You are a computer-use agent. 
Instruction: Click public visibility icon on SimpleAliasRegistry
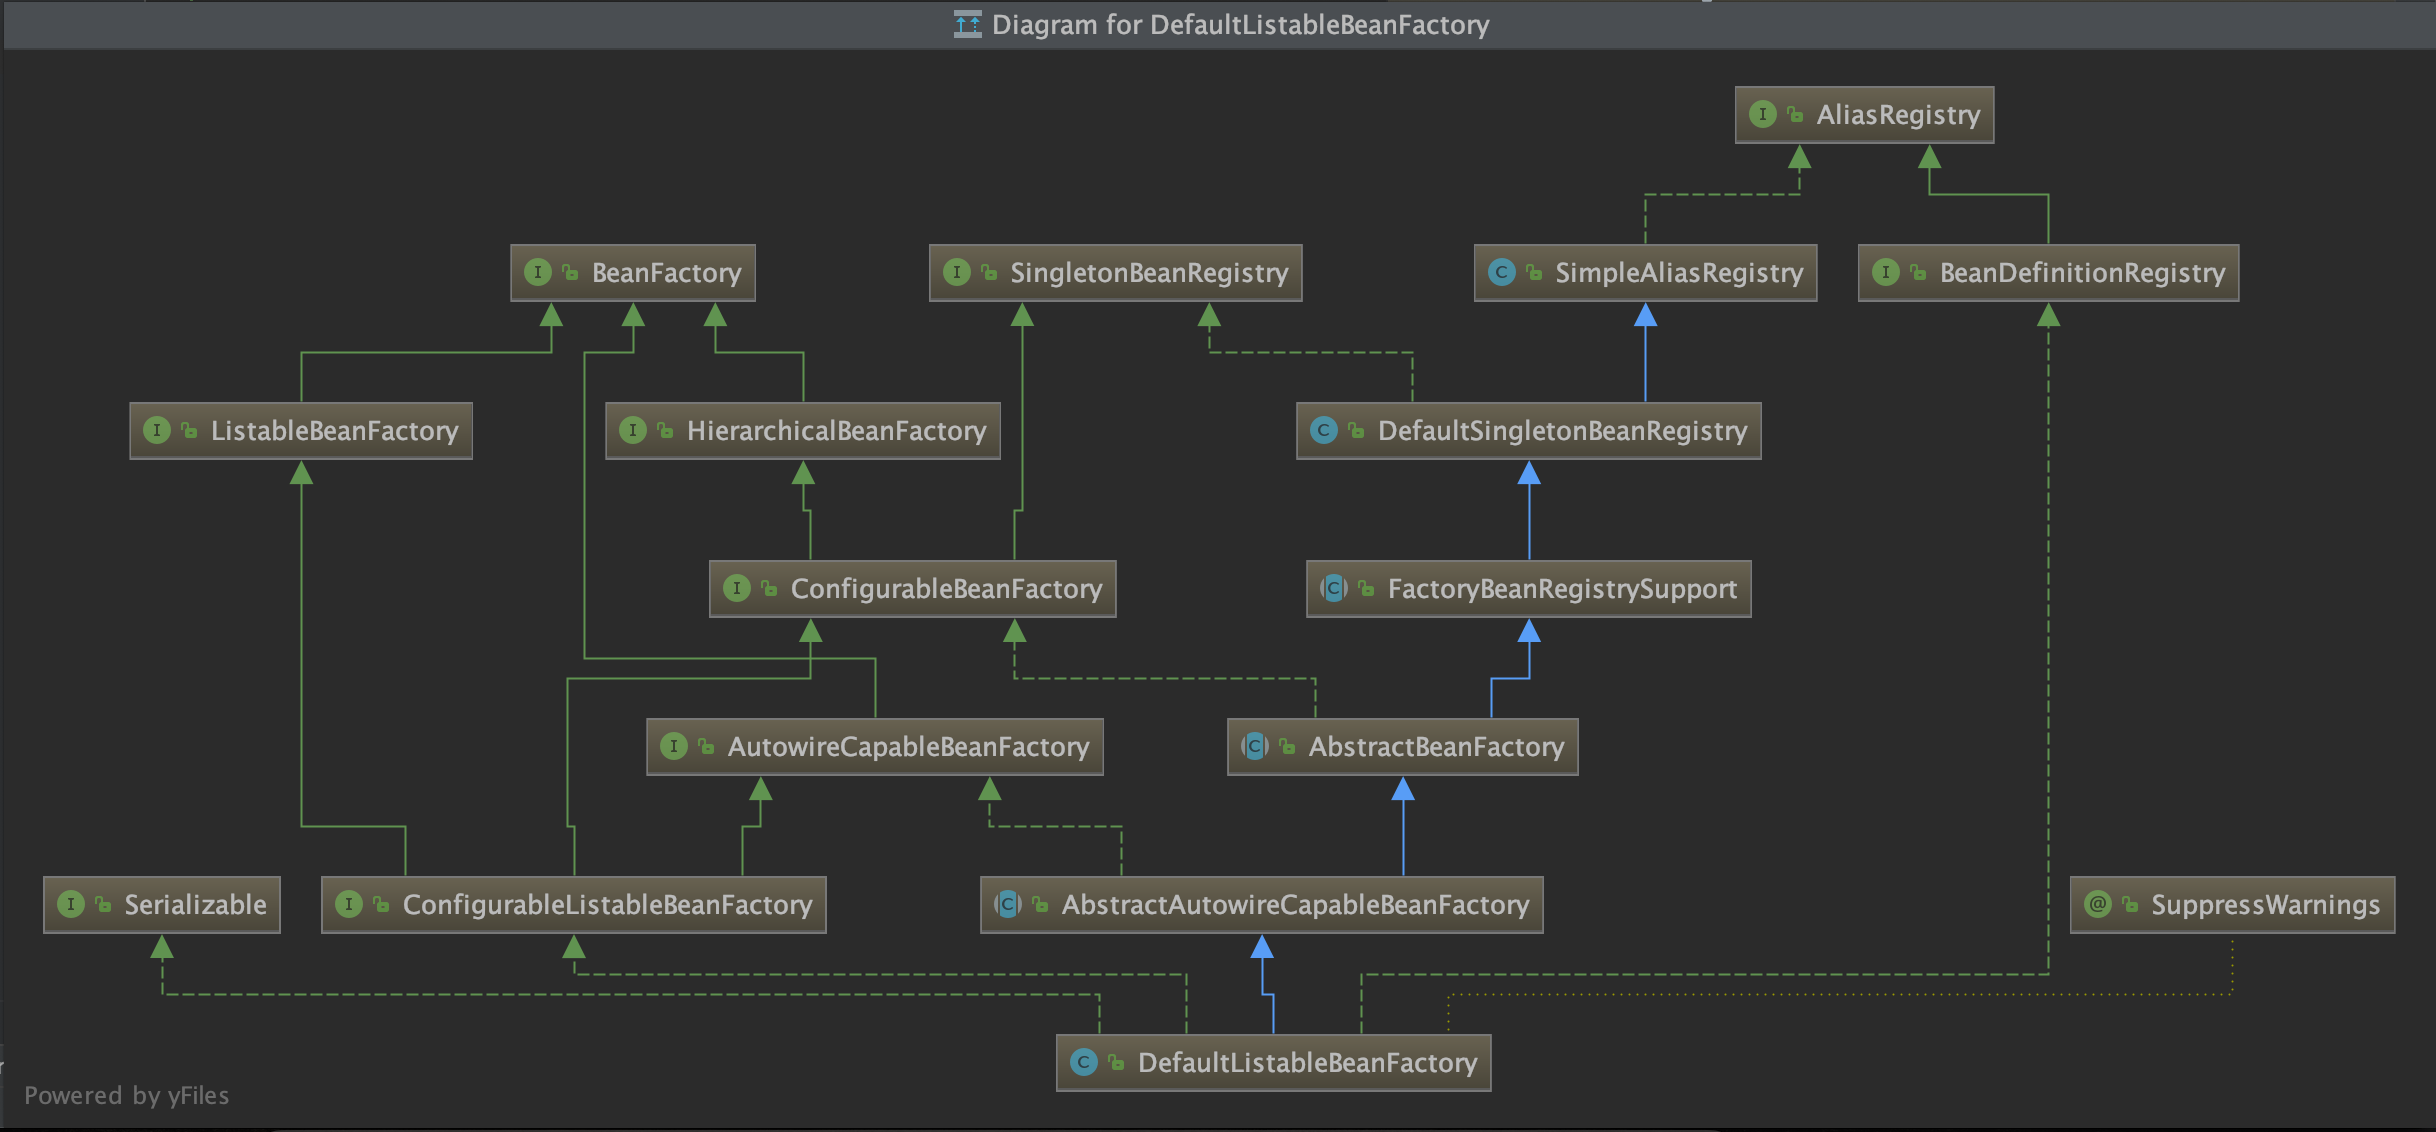tap(1535, 273)
